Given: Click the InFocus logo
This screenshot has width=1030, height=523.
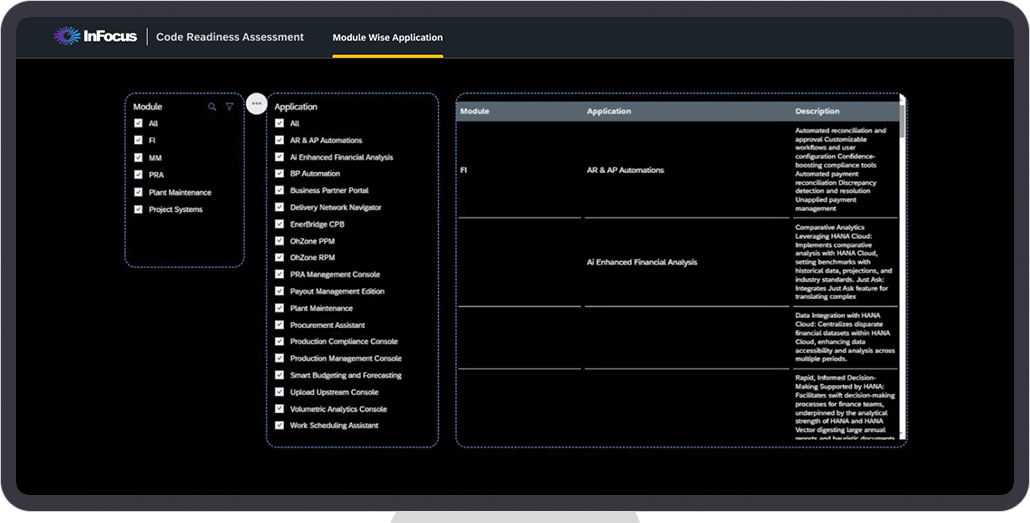Looking at the screenshot, I should tap(95, 36).
